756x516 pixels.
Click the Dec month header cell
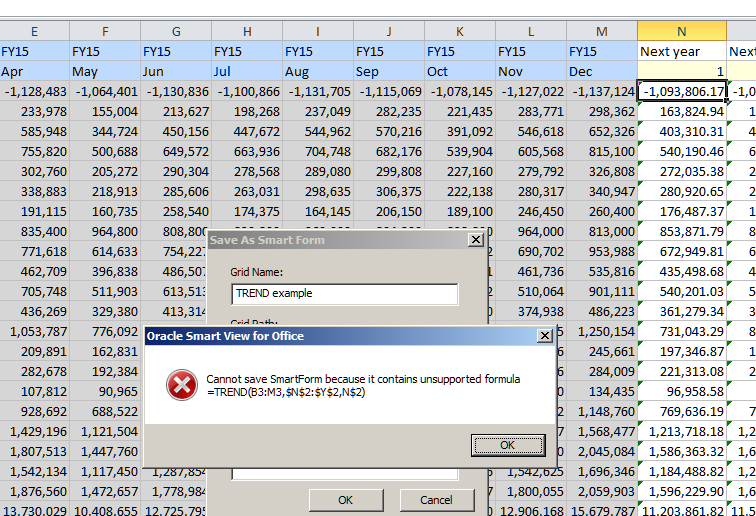(602, 71)
